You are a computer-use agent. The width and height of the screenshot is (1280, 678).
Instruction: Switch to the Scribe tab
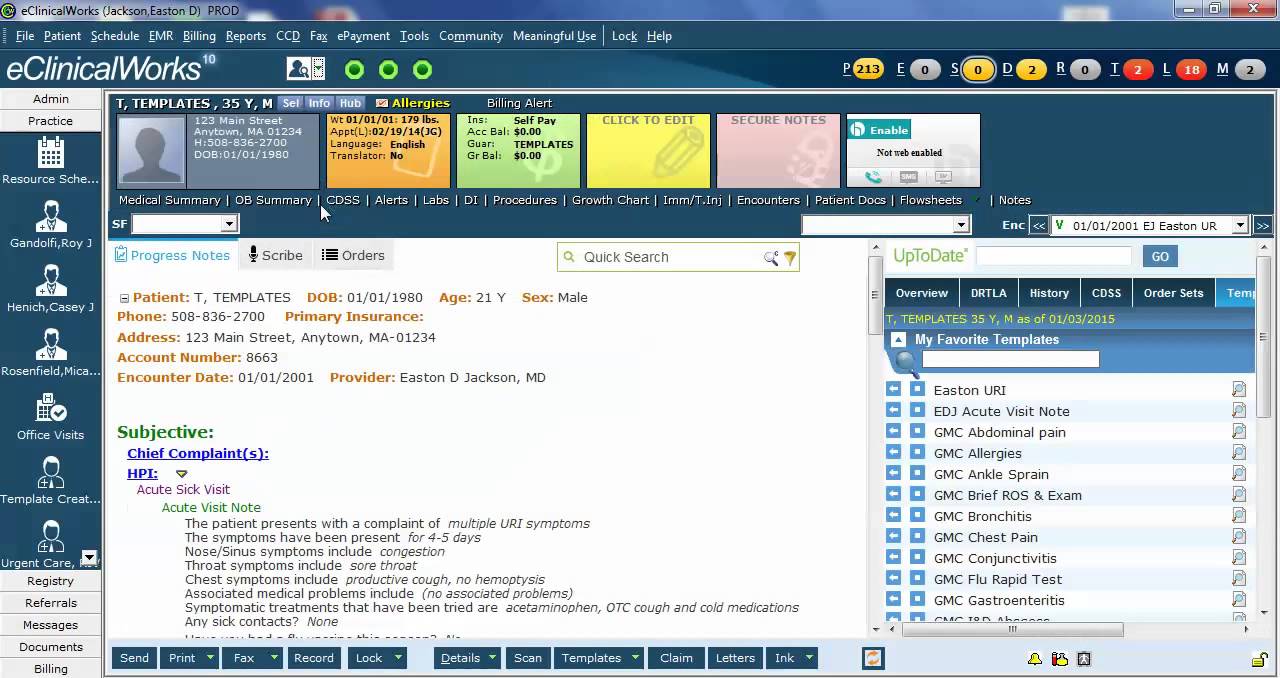click(x=275, y=256)
